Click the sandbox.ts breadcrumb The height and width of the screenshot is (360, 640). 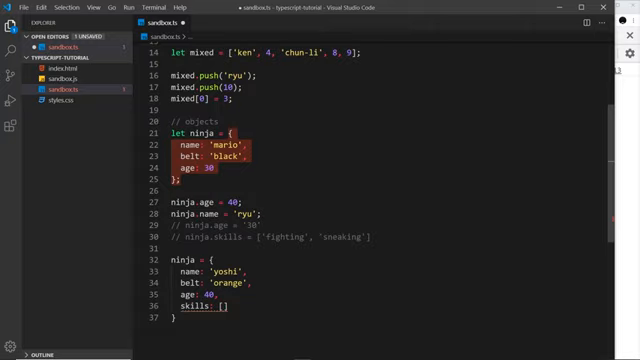point(165,37)
